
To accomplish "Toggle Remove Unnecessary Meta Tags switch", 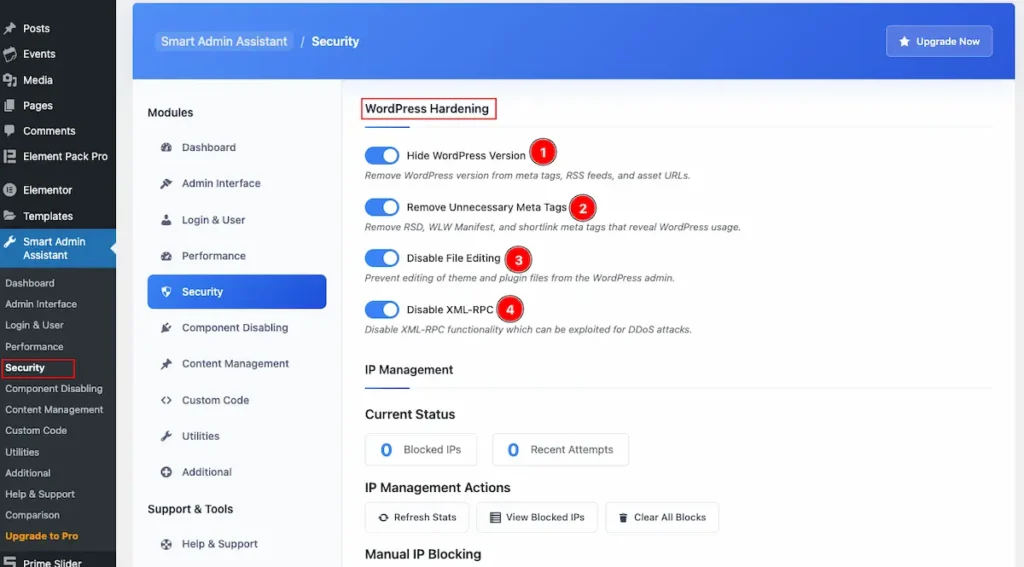I will point(381,207).
